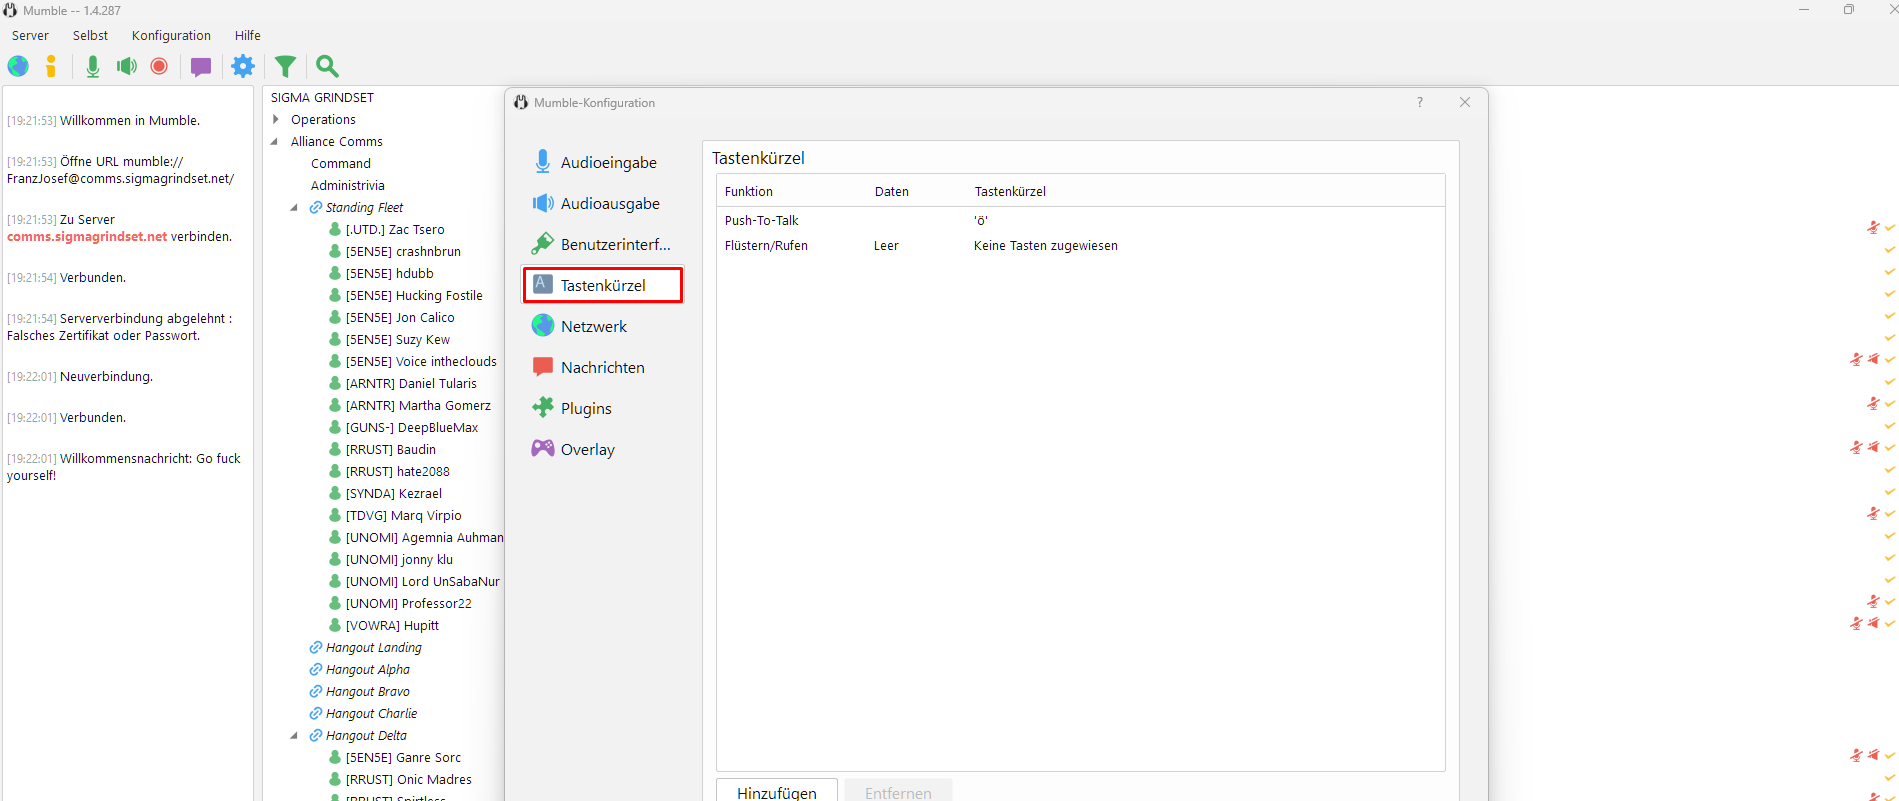Image resolution: width=1899 pixels, height=801 pixels.
Task: Open the Selbst menu
Action: click(x=90, y=35)
